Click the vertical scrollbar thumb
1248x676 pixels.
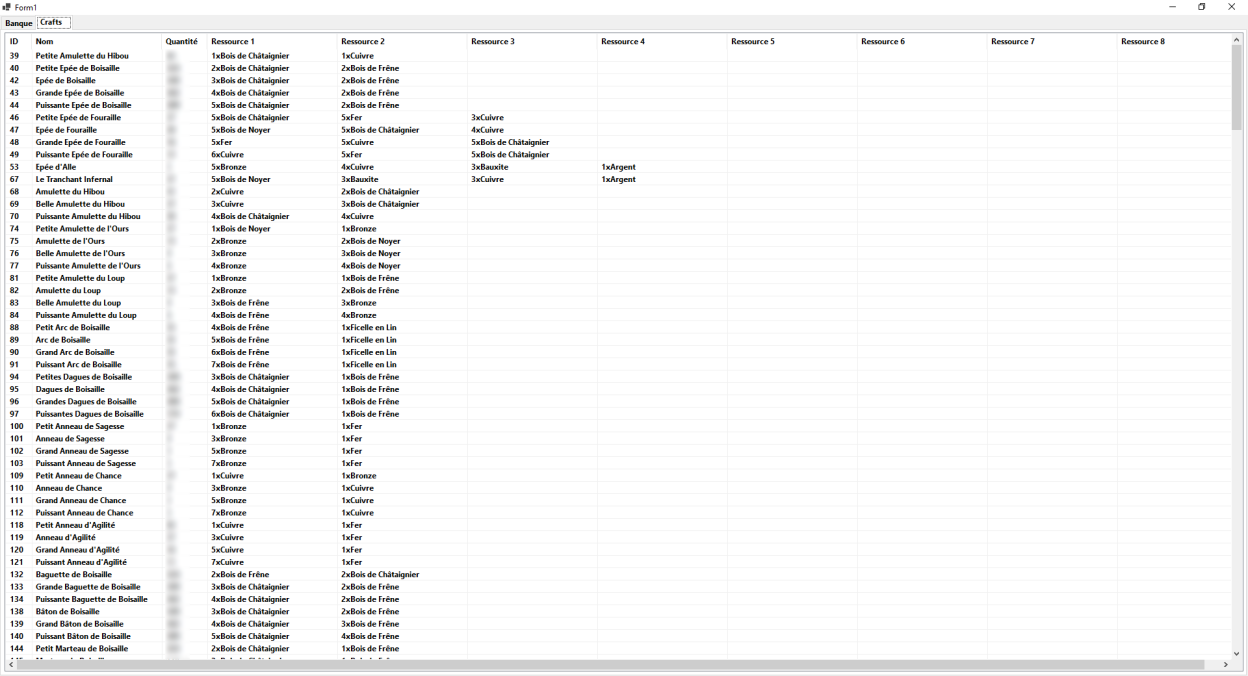(1237, 88)
